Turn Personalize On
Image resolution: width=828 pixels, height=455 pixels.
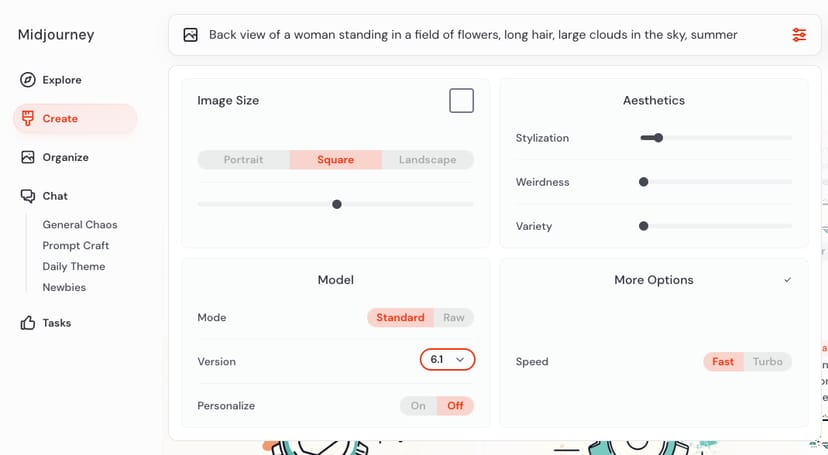[x=418, y=405]
